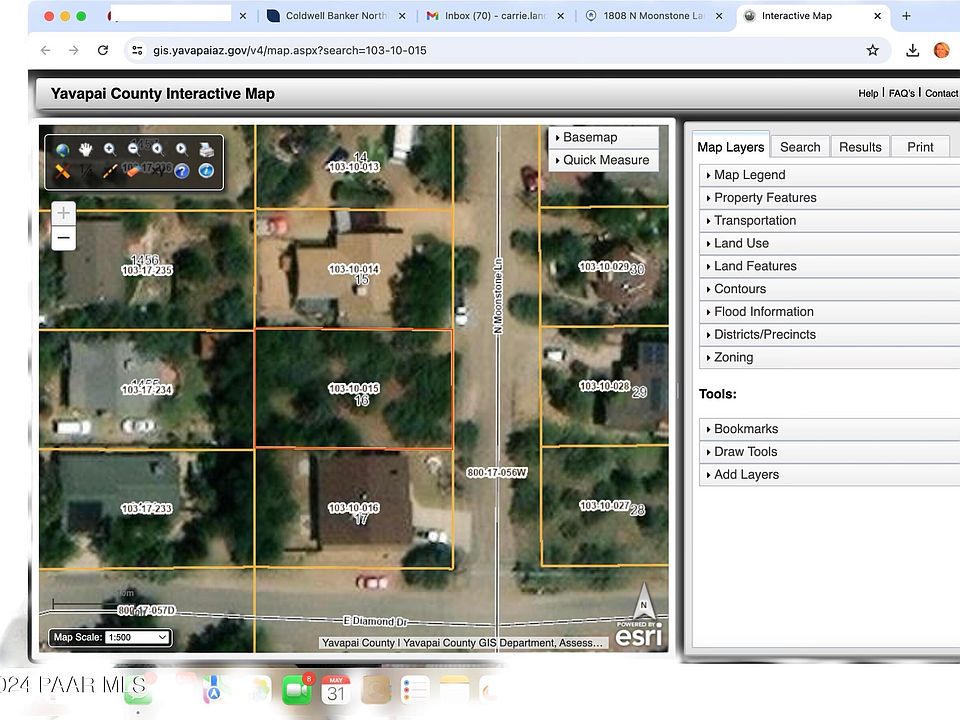
Task: Select the zoom-in magnifier tool
Action: pyautogui.click(x=110, y=149)
